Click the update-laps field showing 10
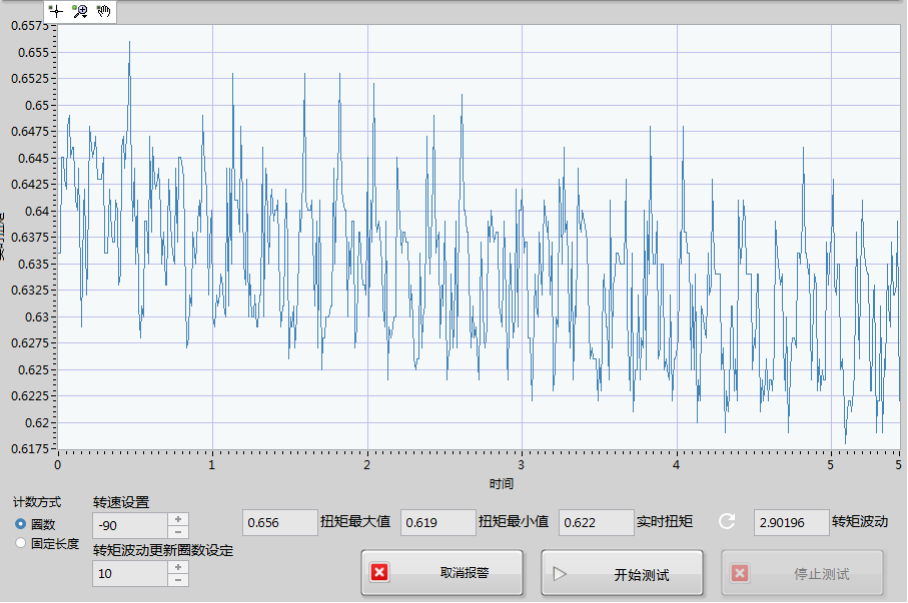The height and width of the screenshot is (603, 908). tap(130, 573)
